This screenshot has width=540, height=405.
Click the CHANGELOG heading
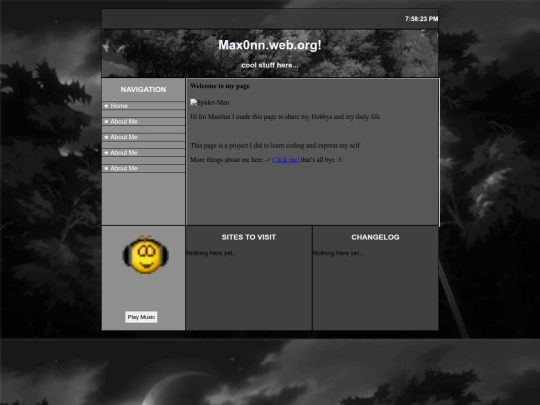pos(375,237)
